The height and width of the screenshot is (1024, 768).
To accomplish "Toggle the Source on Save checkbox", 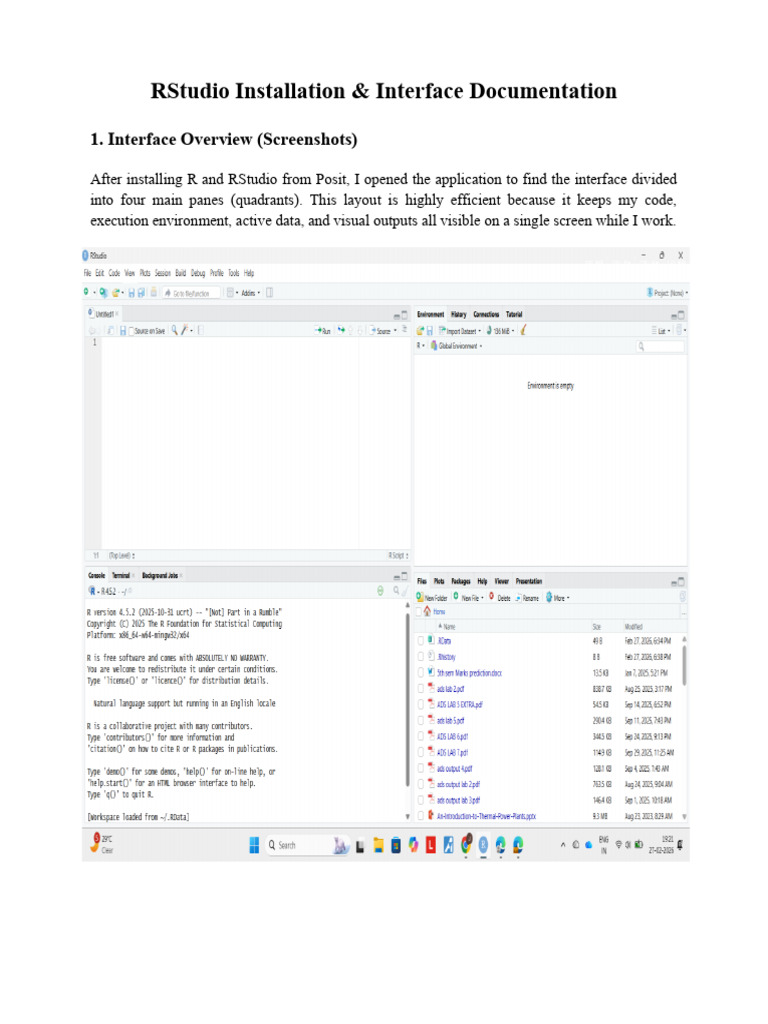I will (x=131, y=331).
